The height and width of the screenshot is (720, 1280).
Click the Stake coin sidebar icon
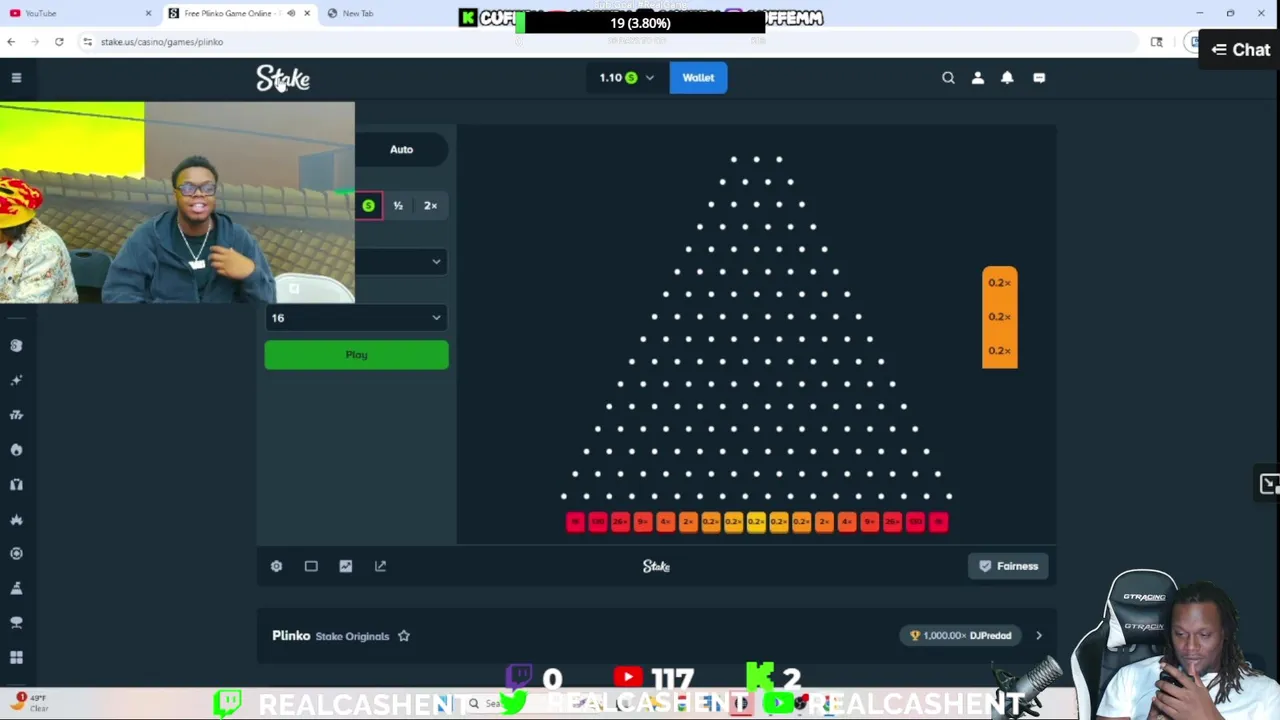[x=16, y=345]
